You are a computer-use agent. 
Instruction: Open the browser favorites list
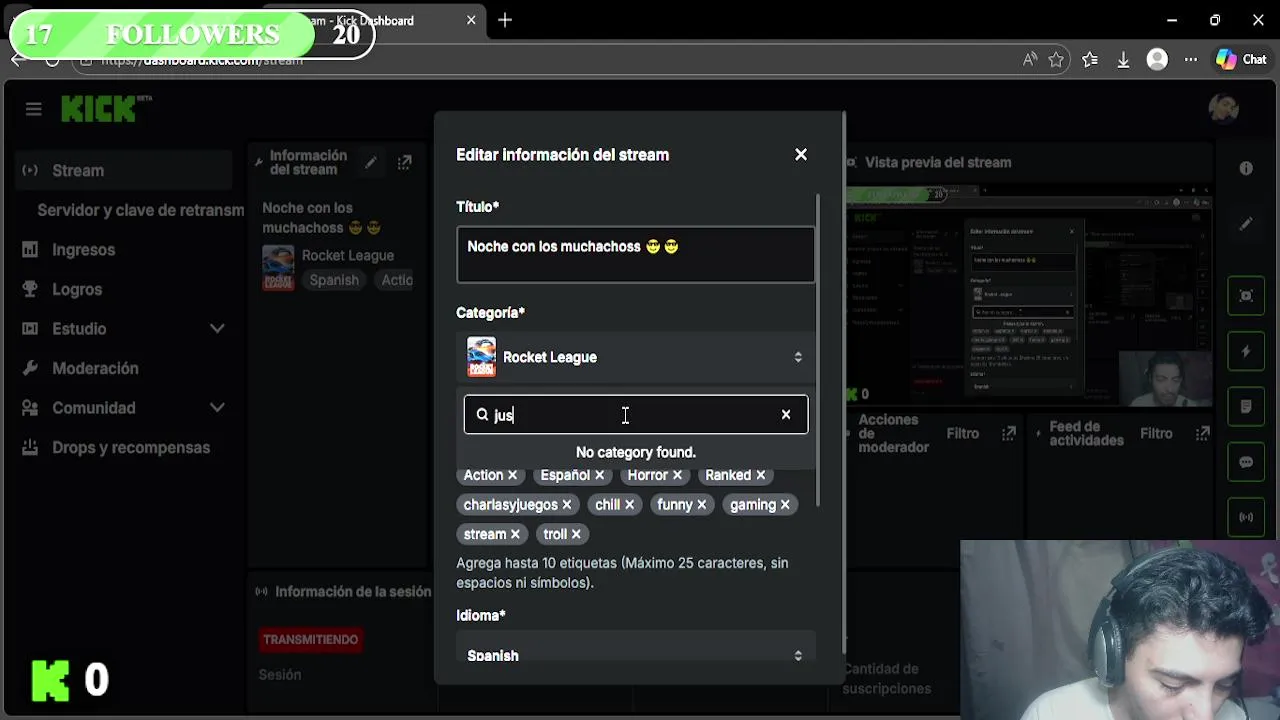point(1090,60)
